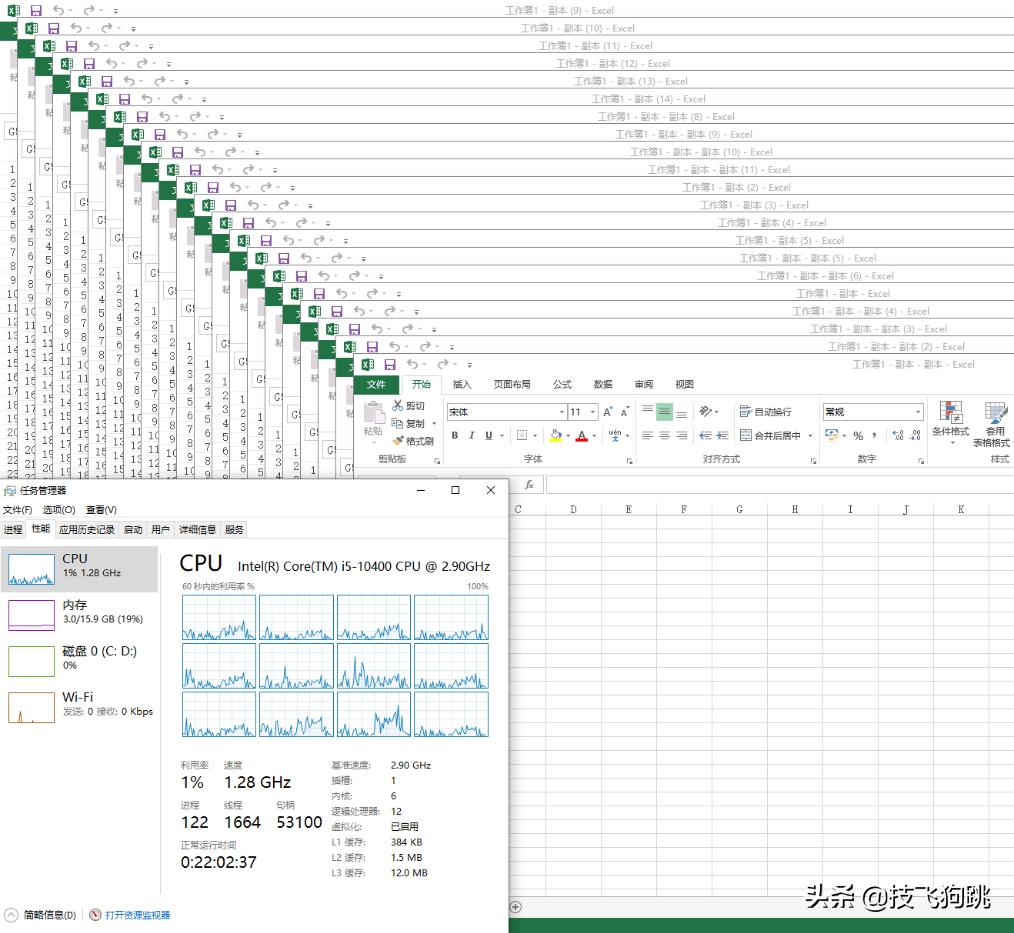Open number format 常规 dropdown
The height and width of the screenshot is (933, 1014).
coord(918,412)
